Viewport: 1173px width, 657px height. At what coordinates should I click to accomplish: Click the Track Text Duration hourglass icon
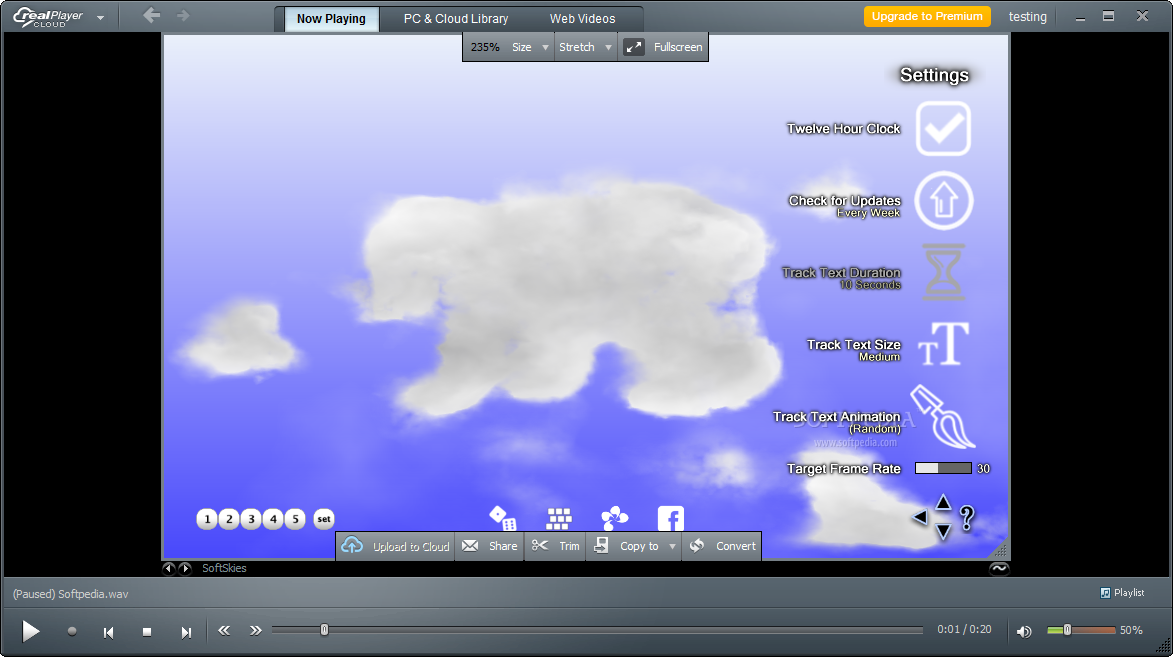pos(943,272)
